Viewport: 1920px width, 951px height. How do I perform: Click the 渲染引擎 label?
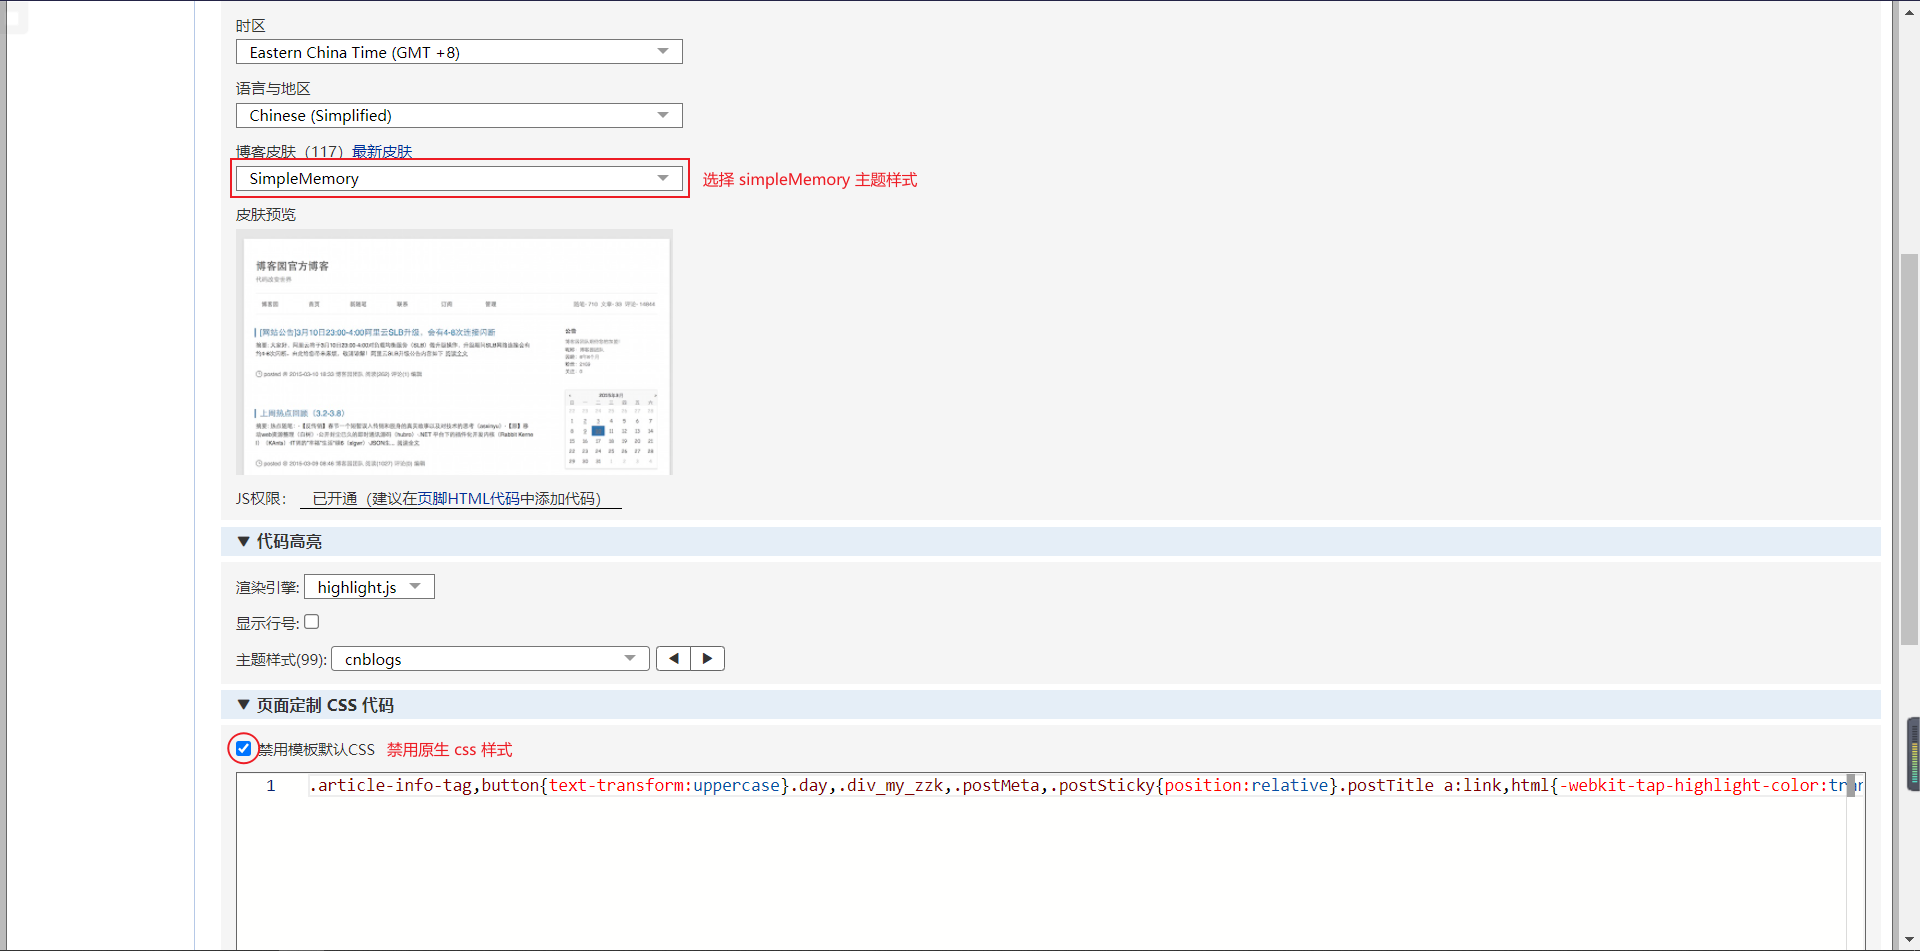point(267,587)
